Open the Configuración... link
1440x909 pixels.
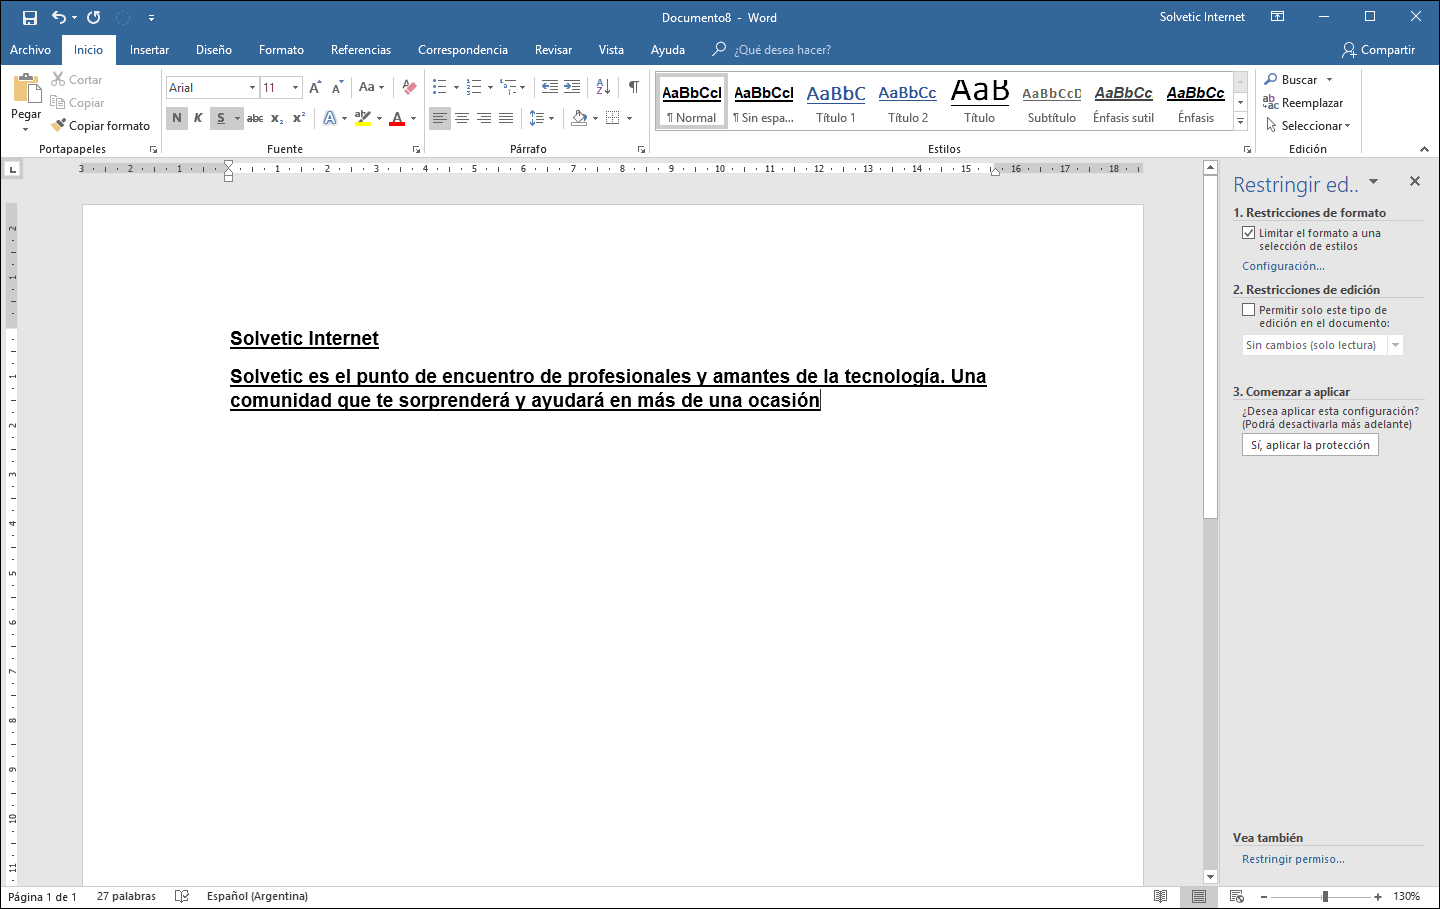click(1283, 266)
